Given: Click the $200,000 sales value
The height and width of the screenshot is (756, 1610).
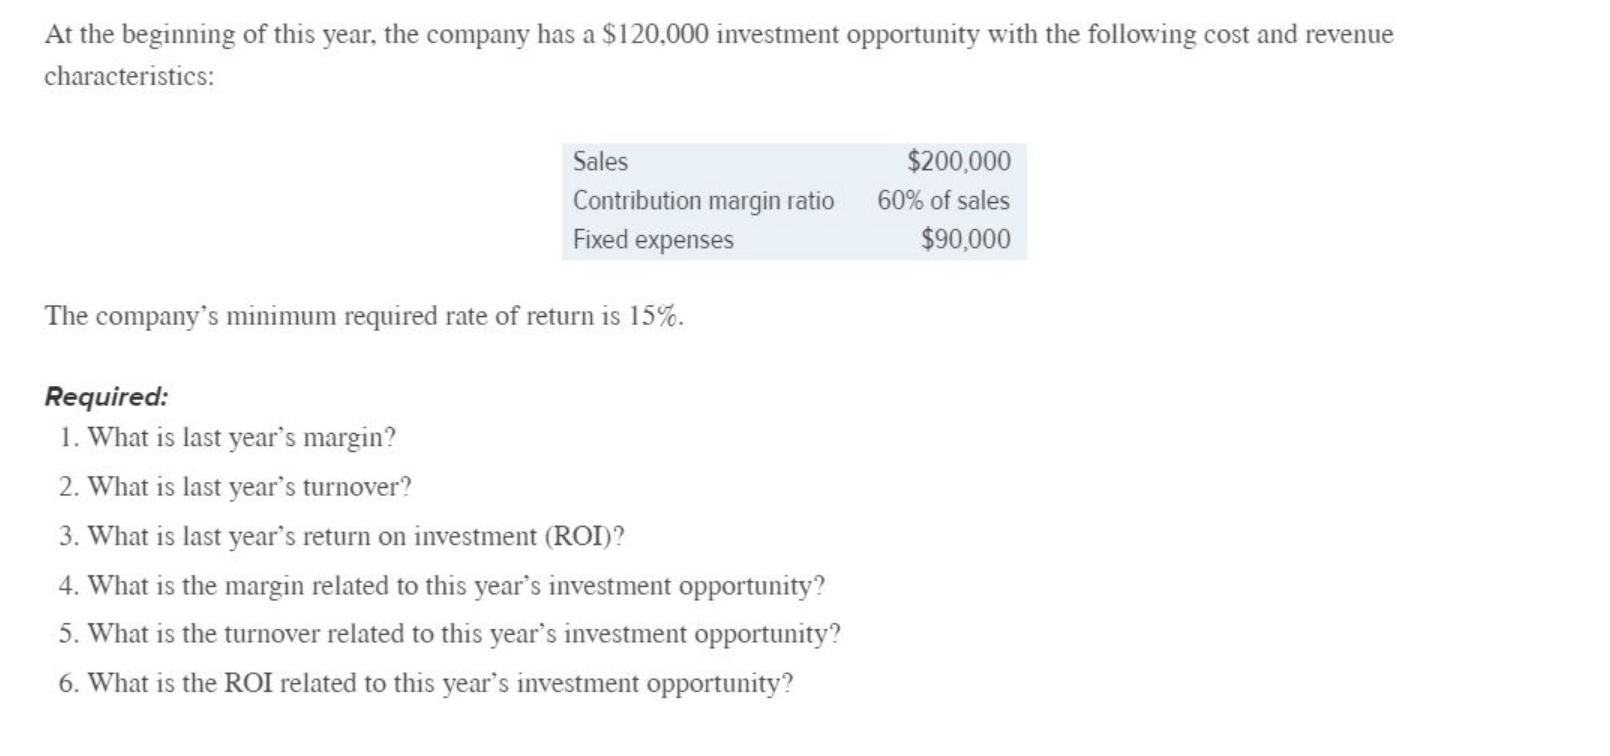Looking at the screenshot, I should [x=959, y=161].
